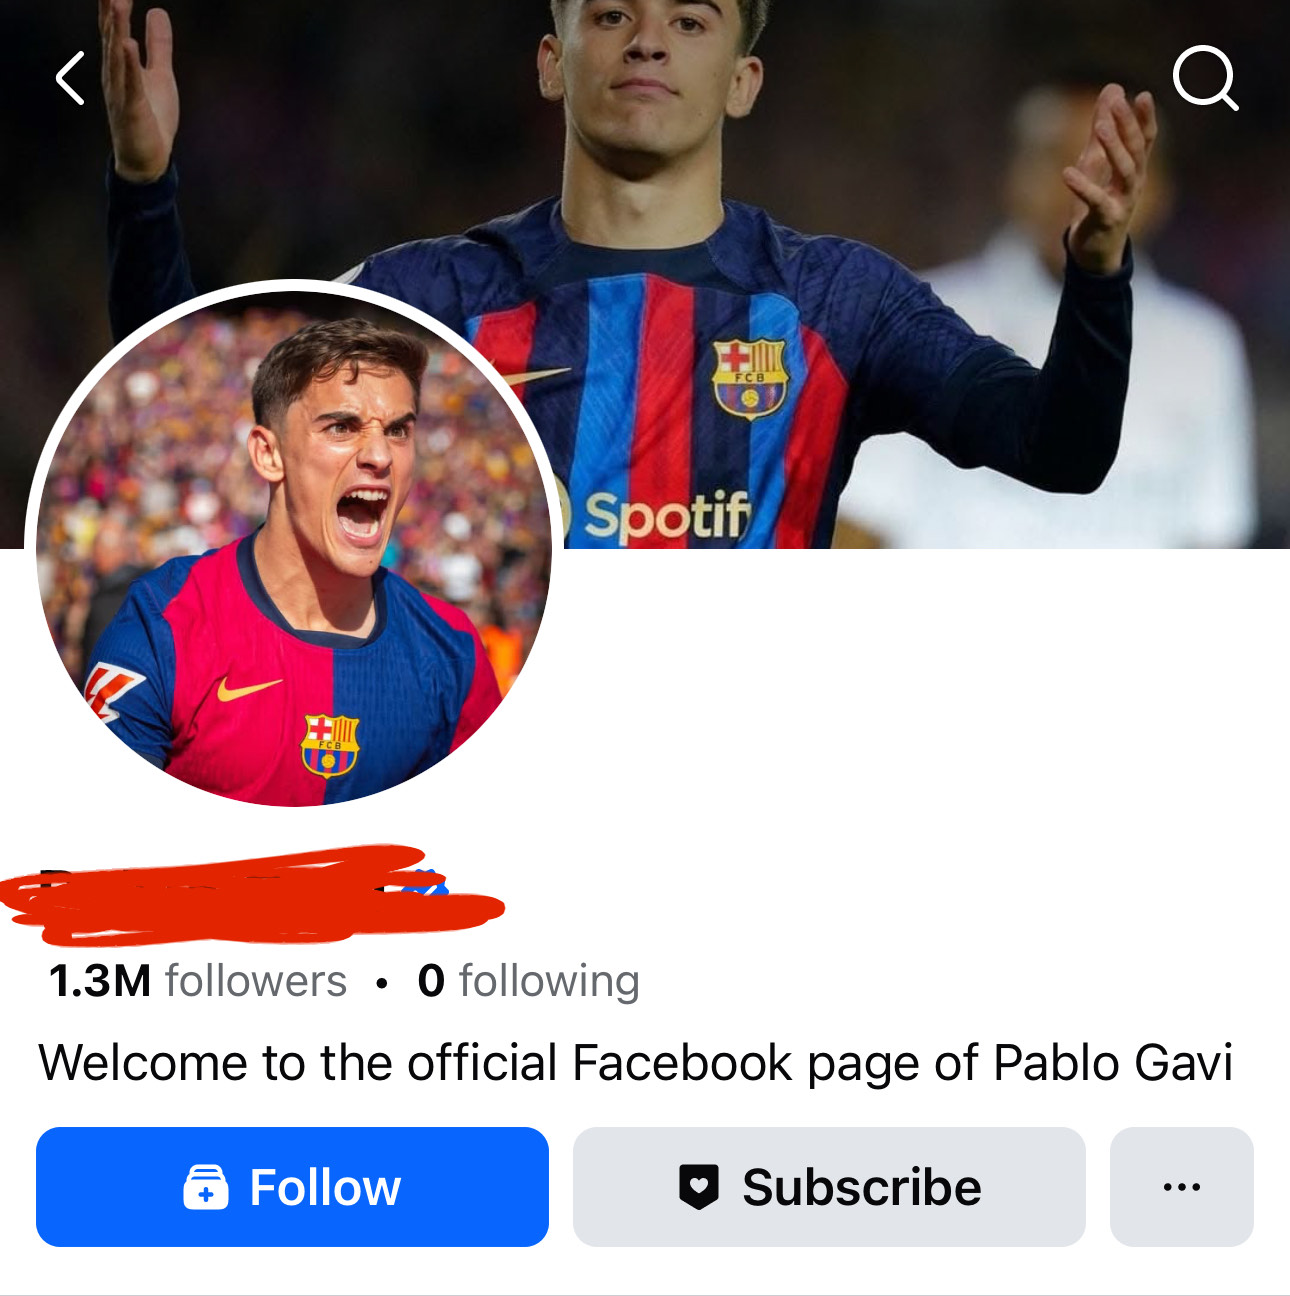The width and height of the screenshot is (1290, 1296).
Task: Click the Nike swoosh in the profile picture
Action: coord(247,688)
